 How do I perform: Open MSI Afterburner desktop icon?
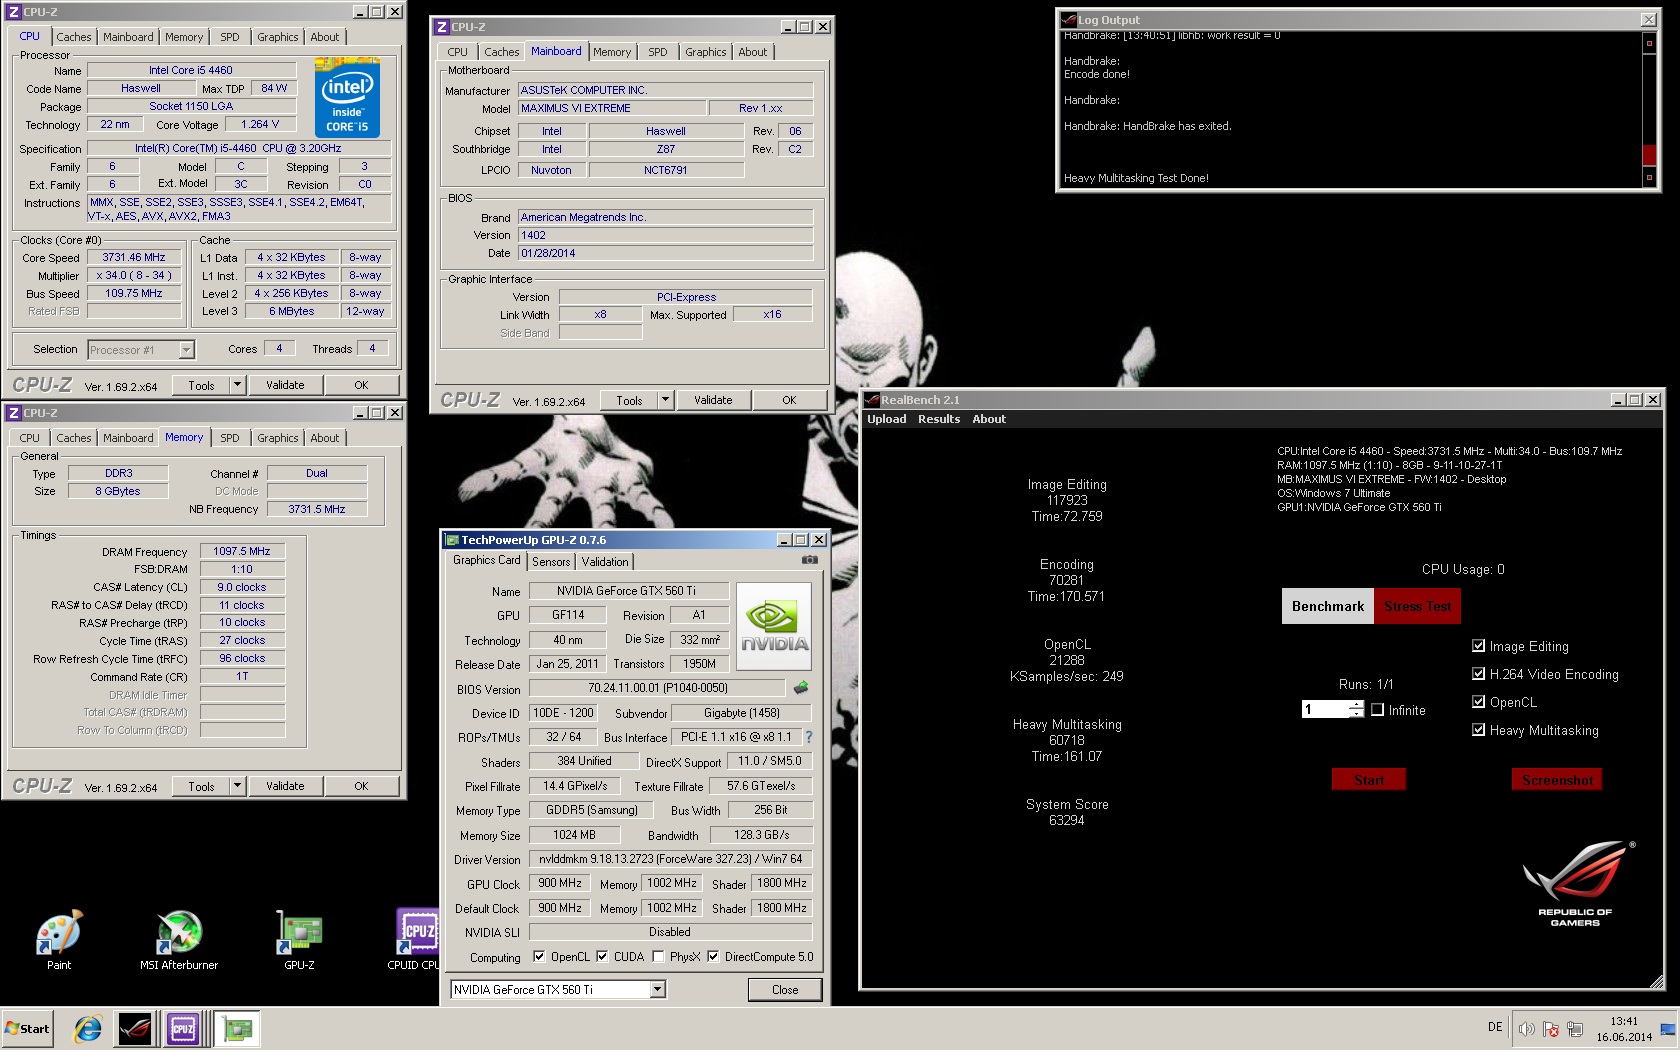point(179,940)
